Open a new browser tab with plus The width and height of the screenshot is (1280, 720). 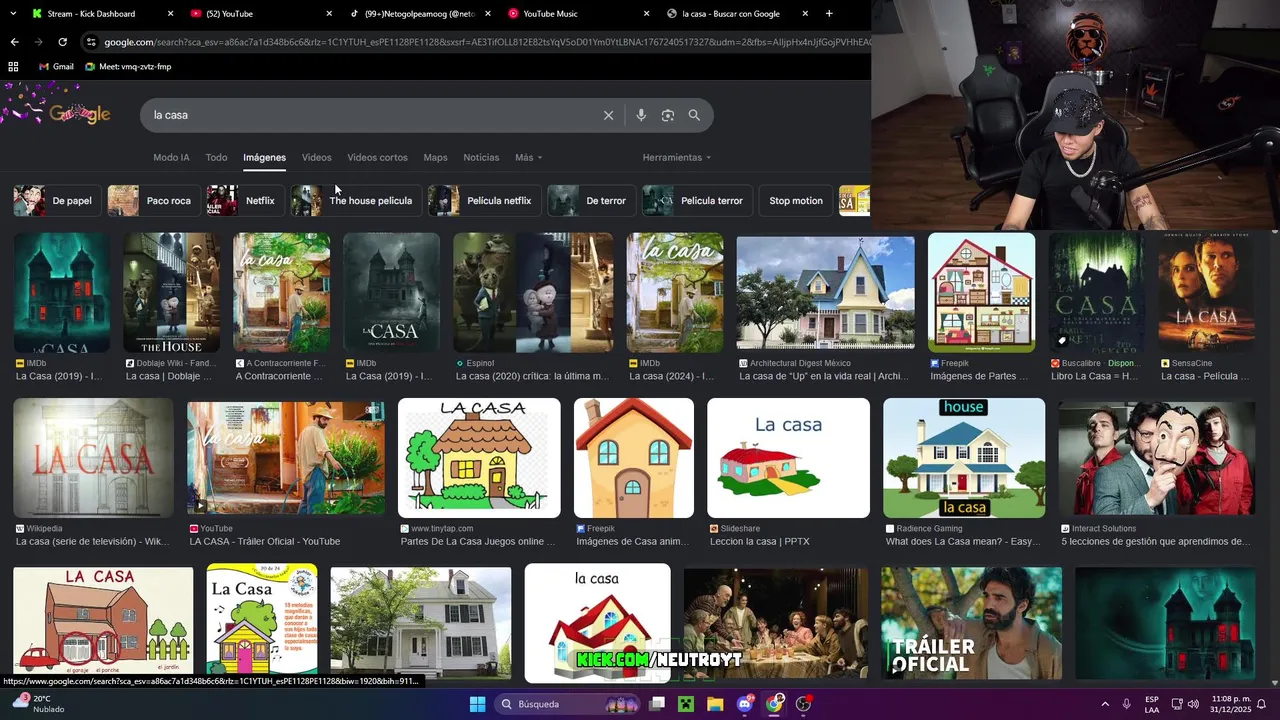(x=829, y=14)
